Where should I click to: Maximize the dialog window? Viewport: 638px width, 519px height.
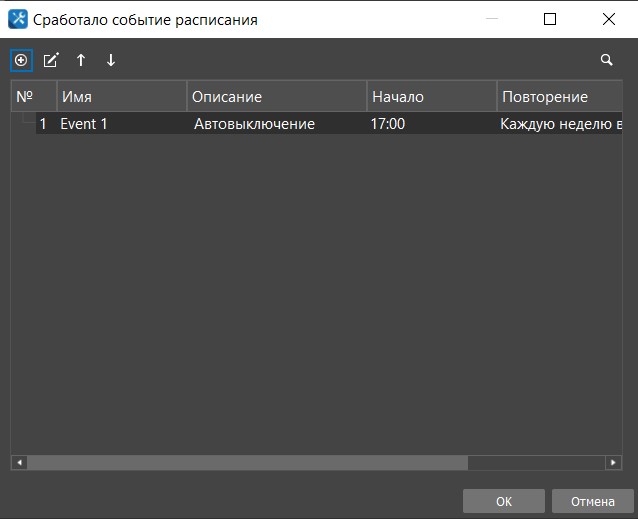pos(550,19)
